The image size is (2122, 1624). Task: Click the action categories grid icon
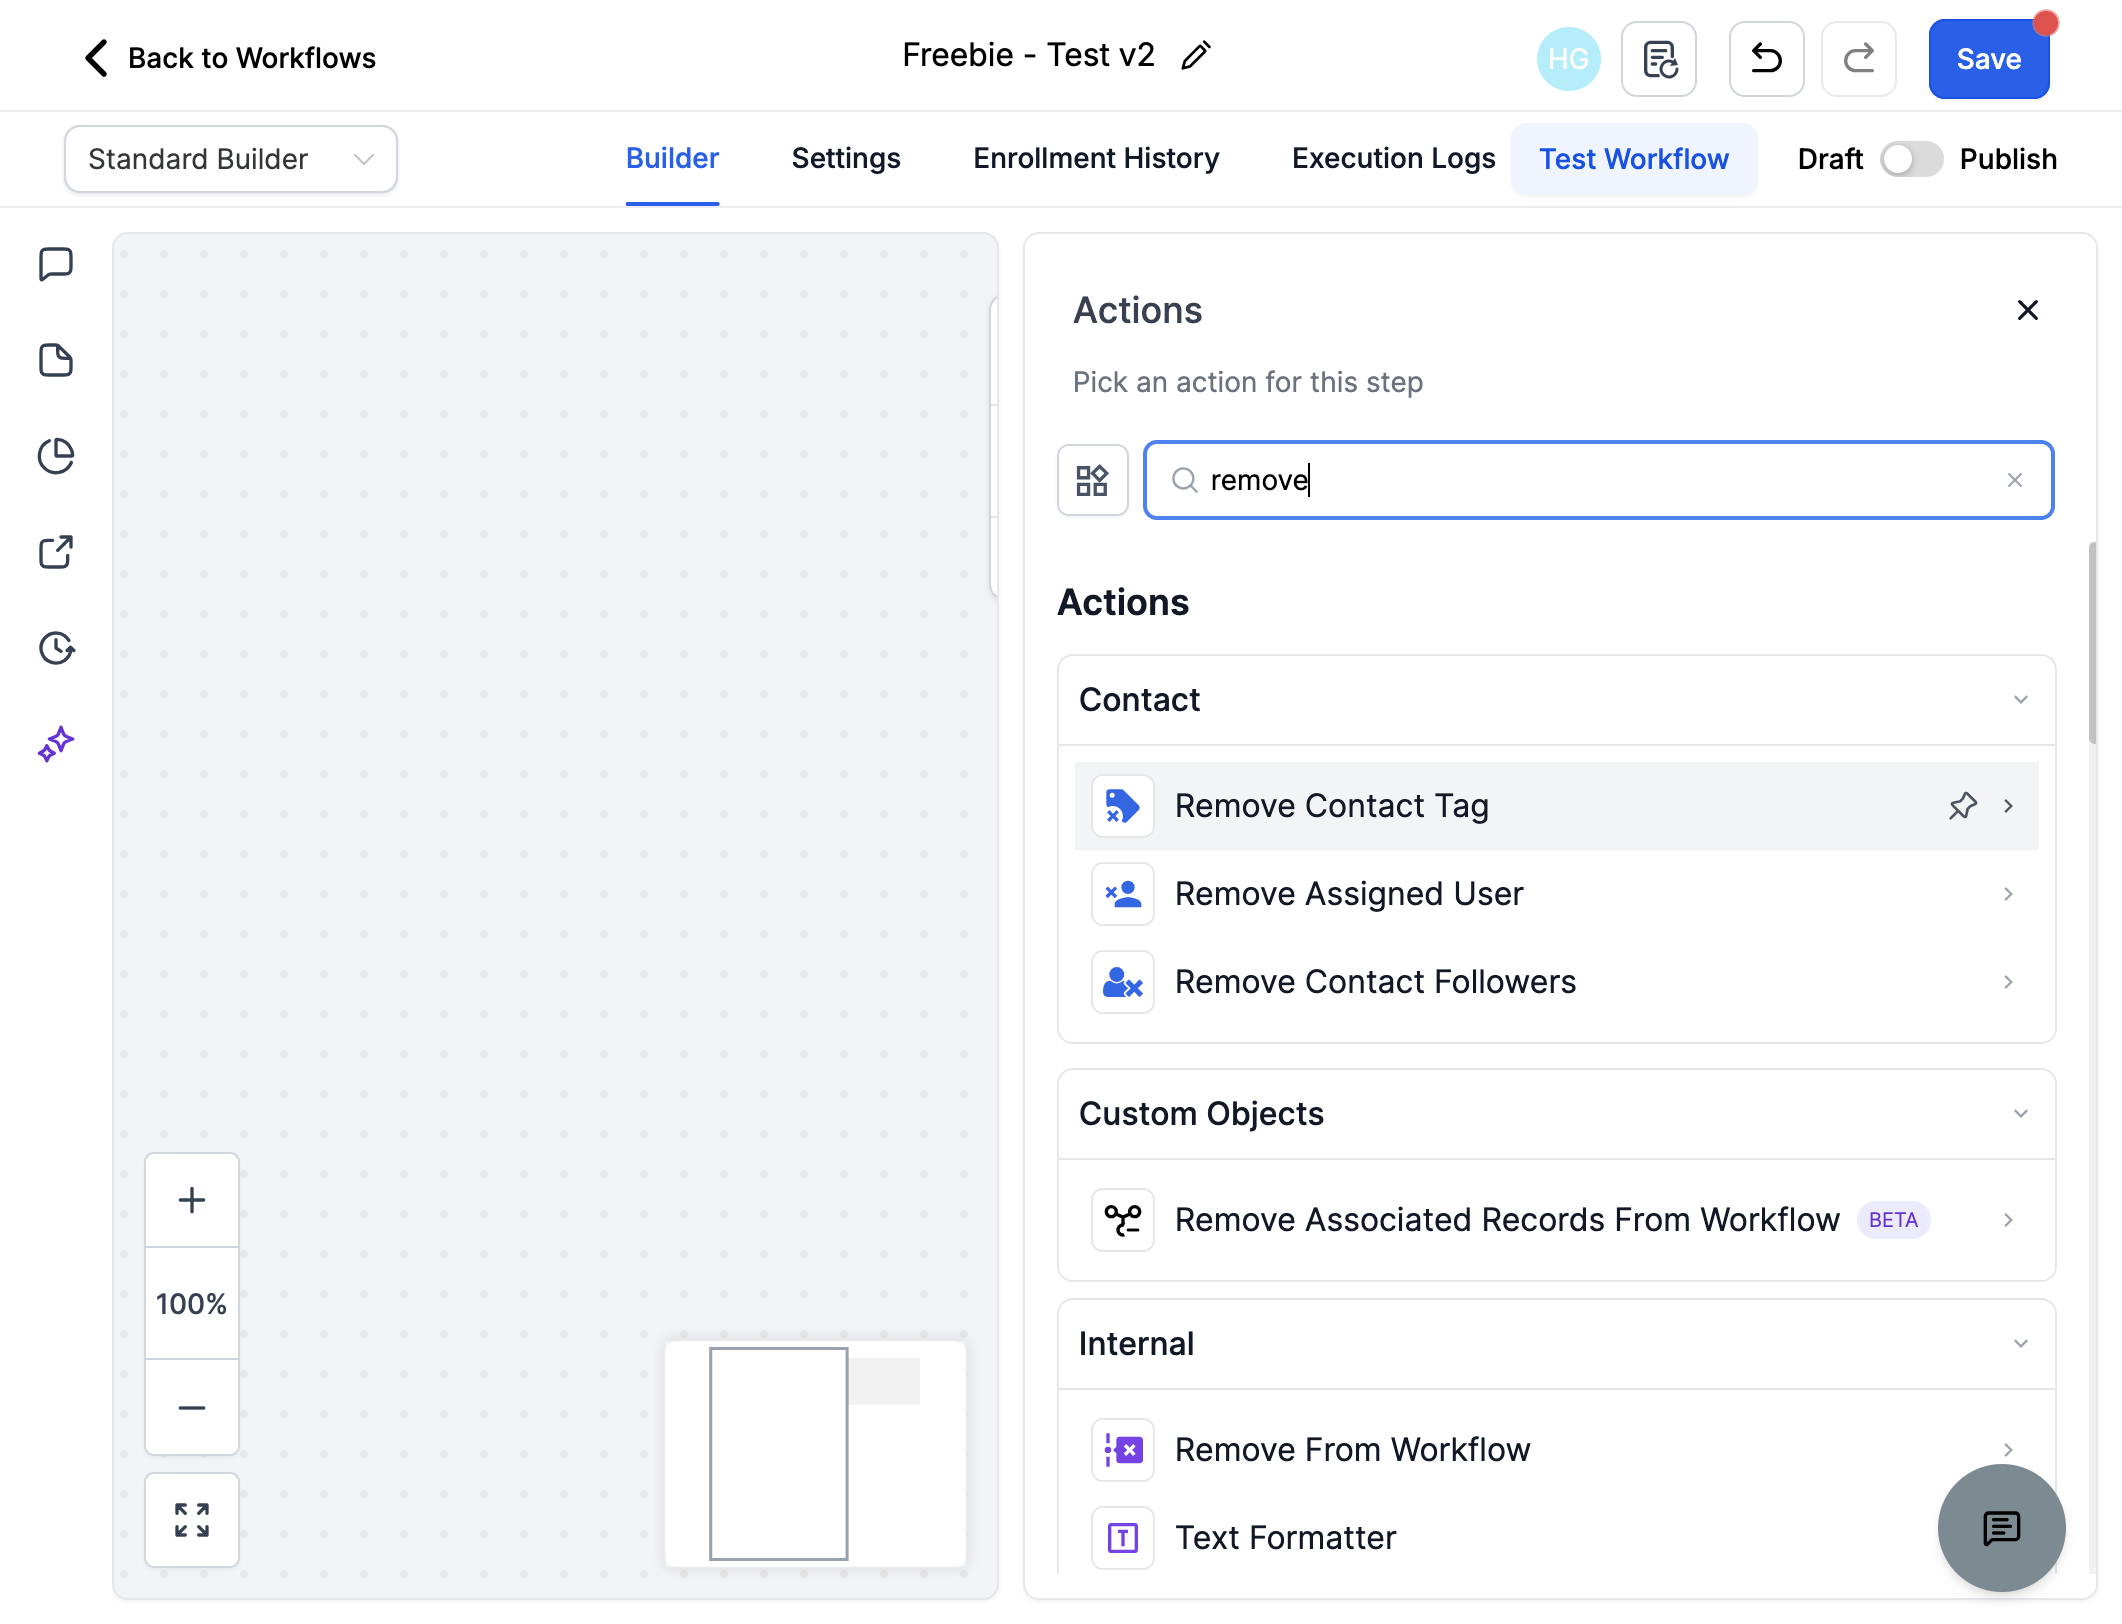pos(1092,480)
